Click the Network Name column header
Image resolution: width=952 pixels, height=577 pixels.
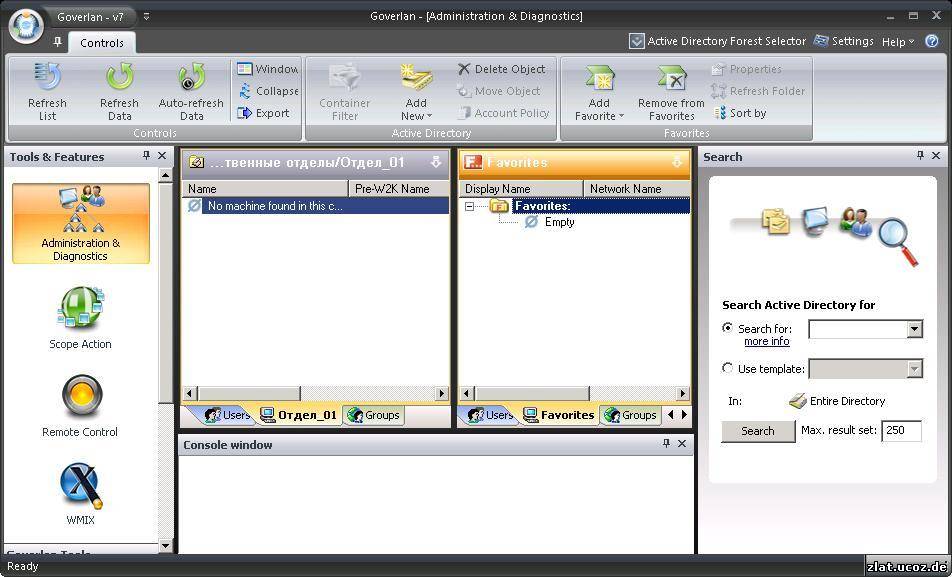[x=636, y=189]
